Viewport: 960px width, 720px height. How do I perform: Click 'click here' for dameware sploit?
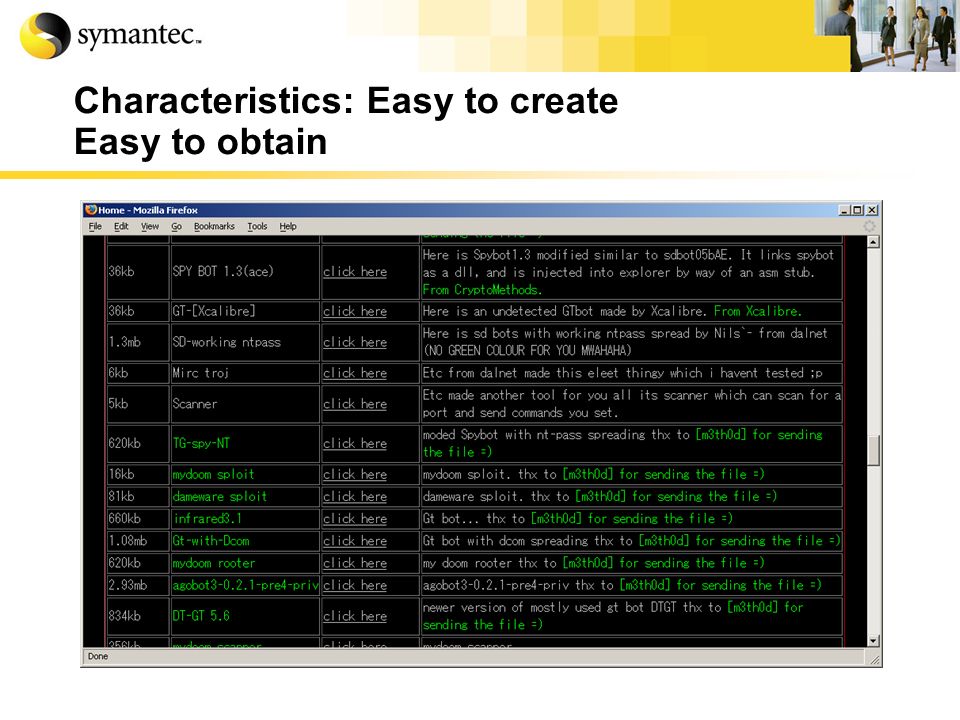[355, 497]
